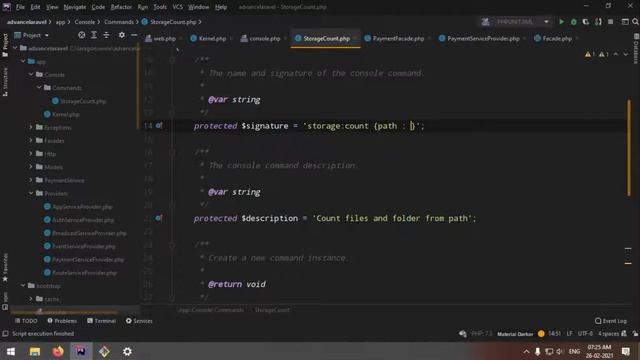Open Project panel settings gear
Viewport: 640px width, 360px height.
pos(122,35)
